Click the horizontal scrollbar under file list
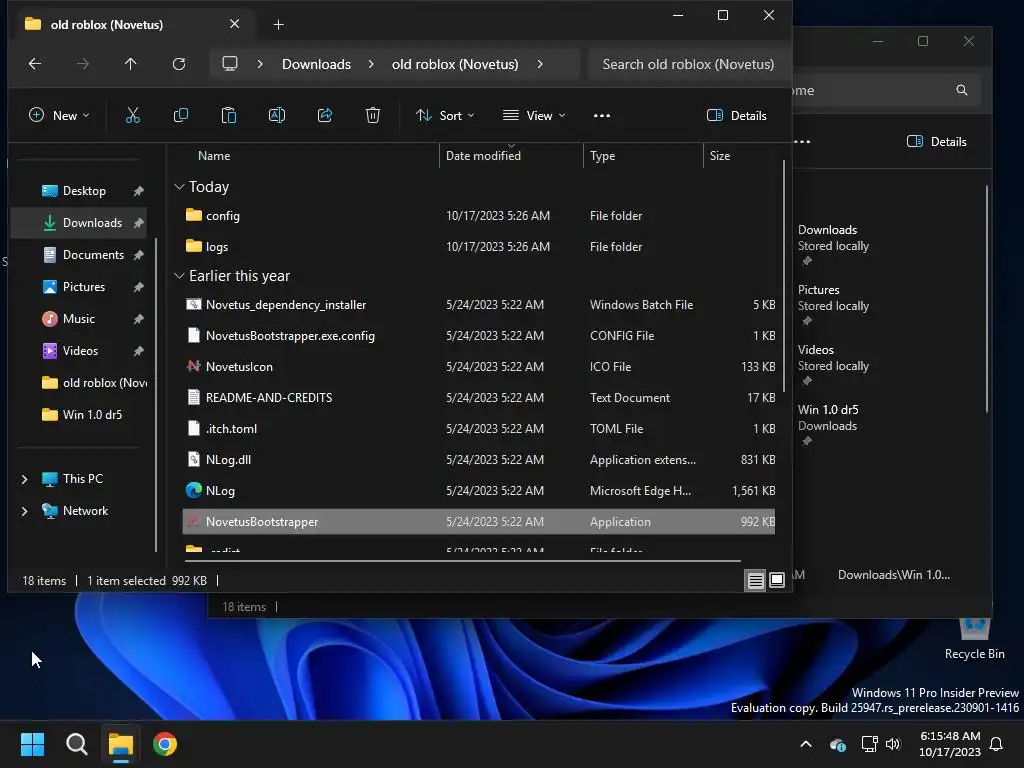This screenshot has width=1024, height=768. pyautogui.click(x=462, y=560)
